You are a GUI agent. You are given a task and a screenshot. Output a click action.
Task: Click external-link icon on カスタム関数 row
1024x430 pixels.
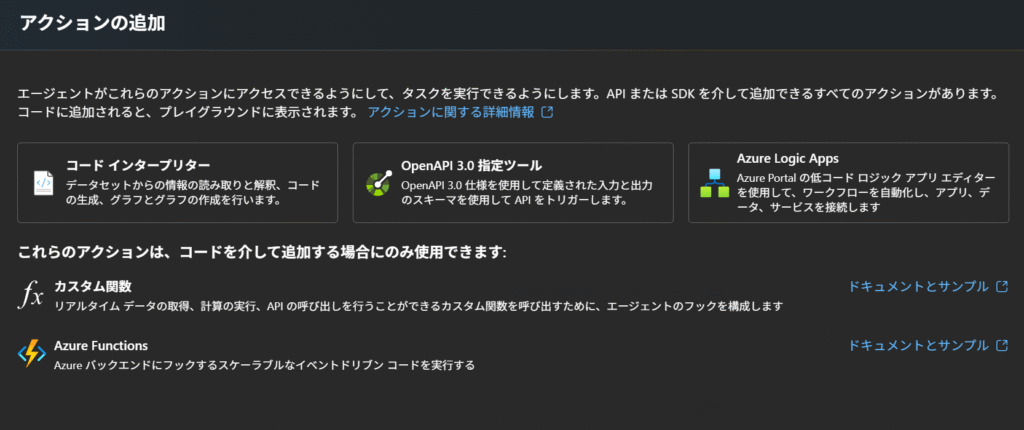pos(1002,286)
